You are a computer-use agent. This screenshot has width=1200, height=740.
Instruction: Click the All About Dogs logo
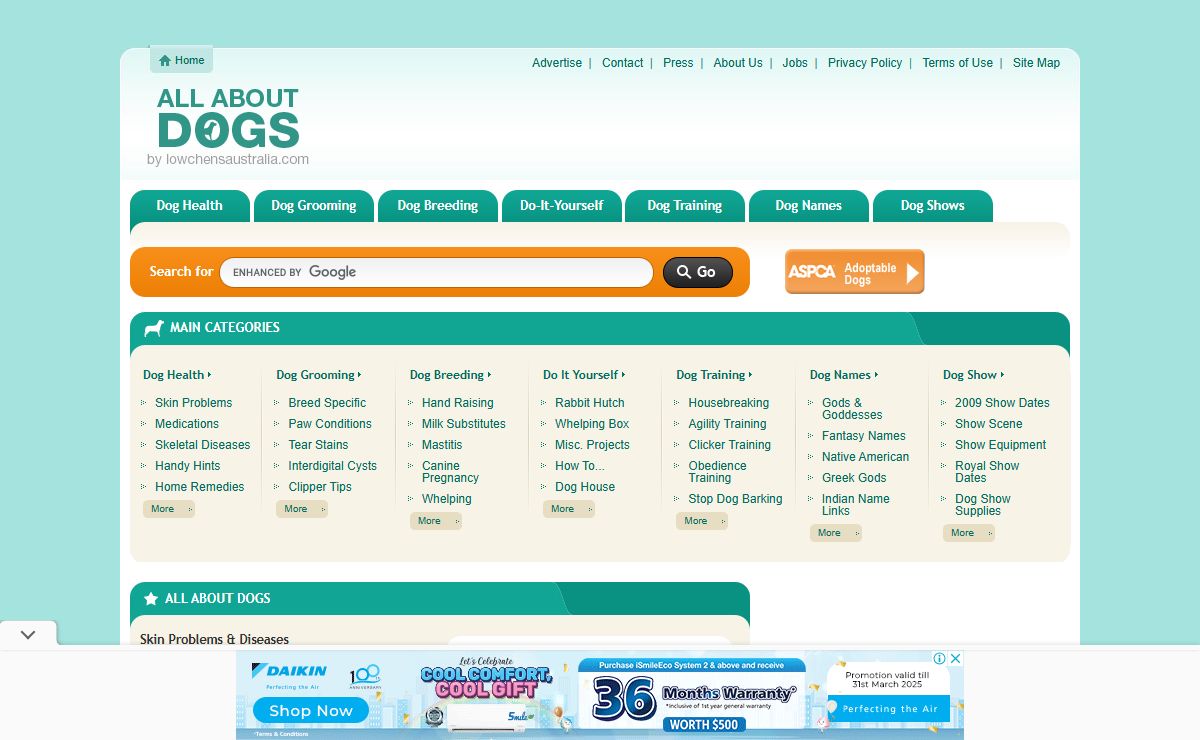tap(228, 118)
